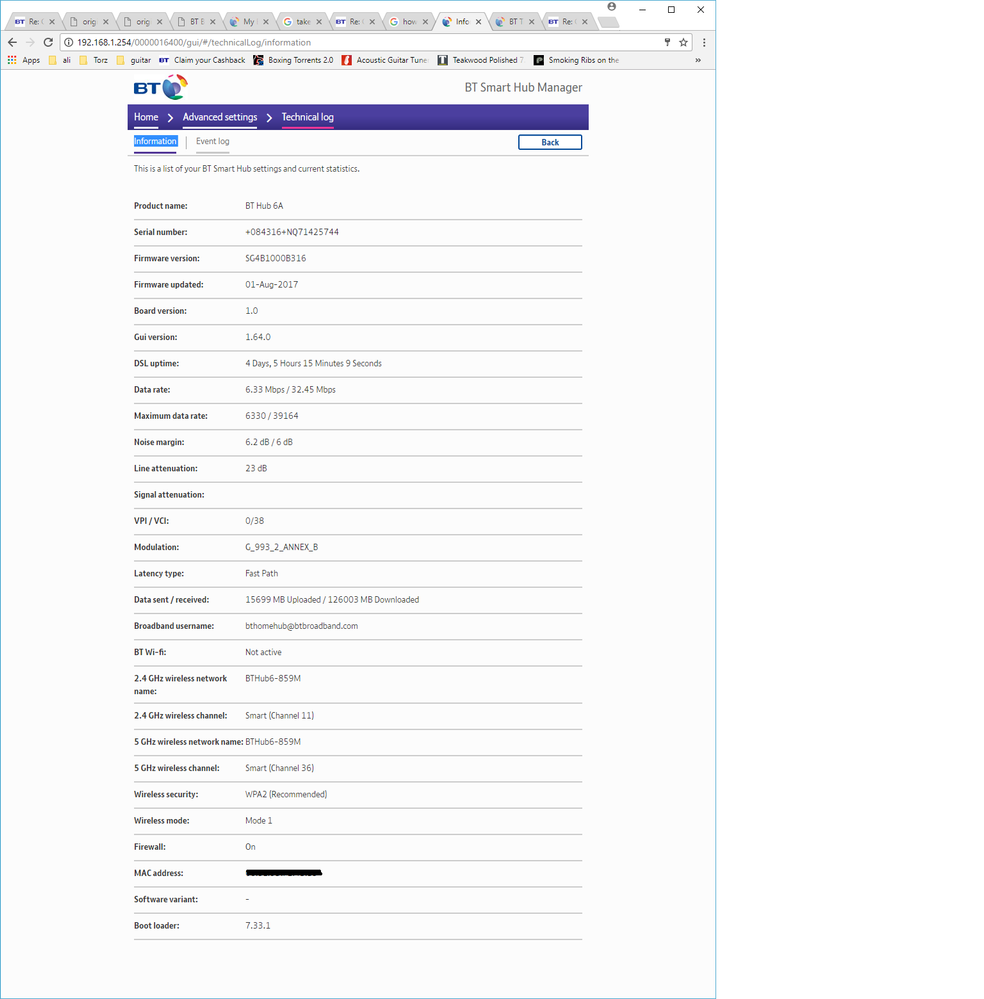Open Advanced settings breadcrumb link
This screenshot has width=984, height=999.
point(220,117)
